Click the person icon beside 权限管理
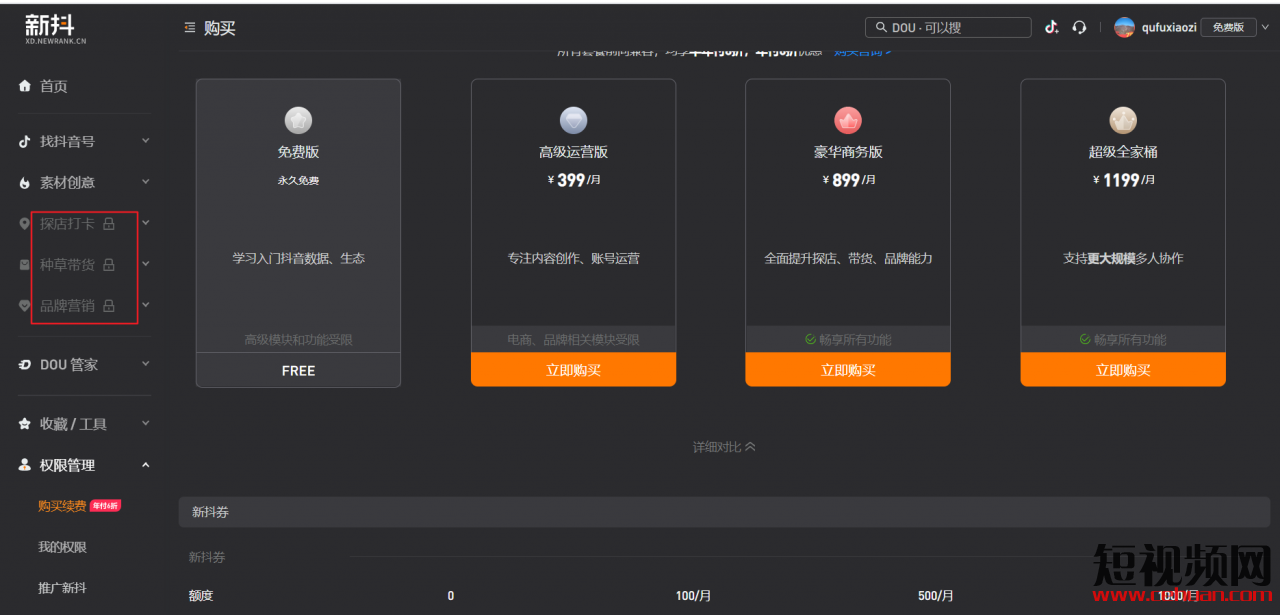Viewport: 1280px width, 615px height. click(25, 465)
